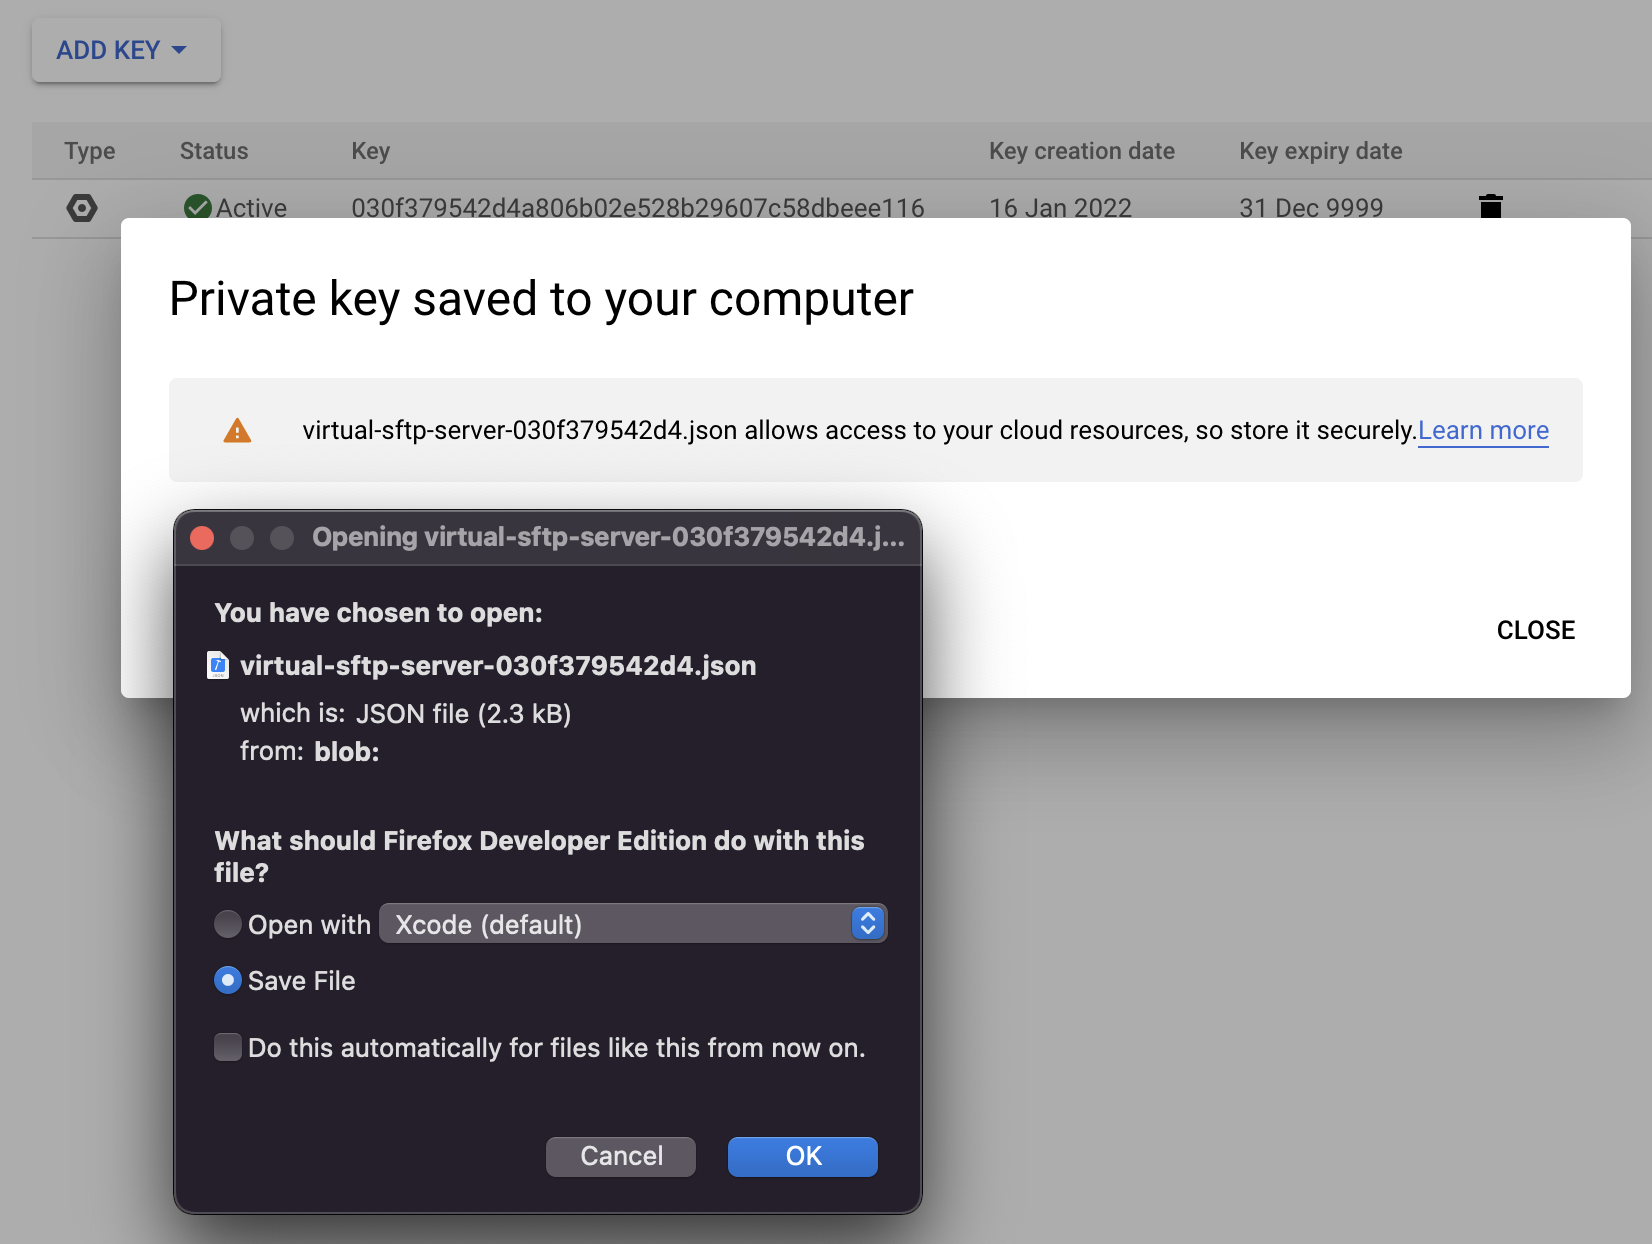The height and width of the screenshot is (1244, 1652).
Task: Cancel the file download dialog
Action: tap(621, 1156)
